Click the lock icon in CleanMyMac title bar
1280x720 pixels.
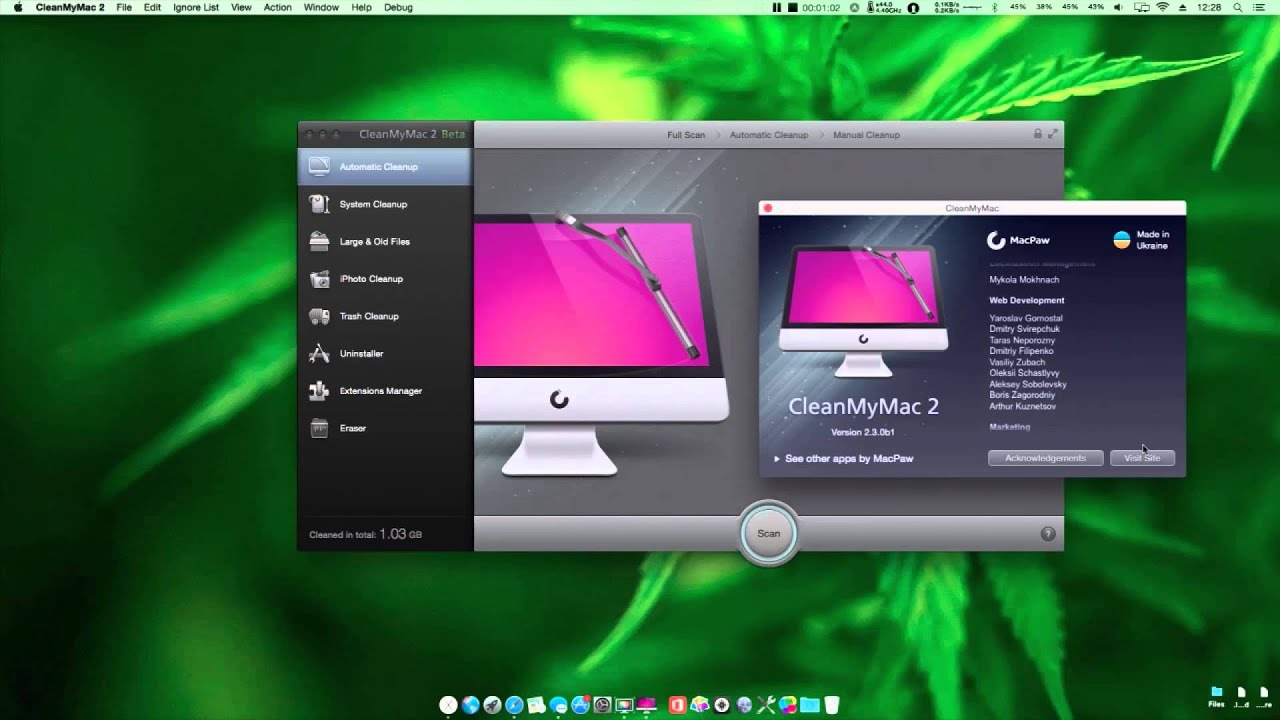pyautogui.click(x=1037, y=134)
